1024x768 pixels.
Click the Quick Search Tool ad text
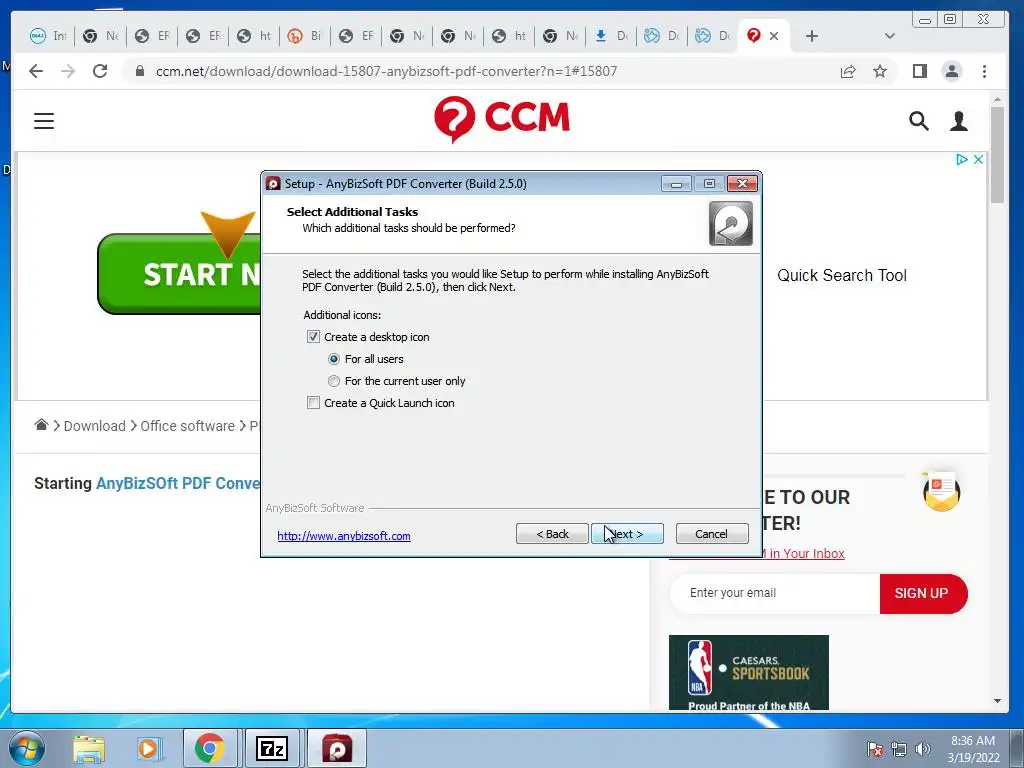(x=842, y=276)
